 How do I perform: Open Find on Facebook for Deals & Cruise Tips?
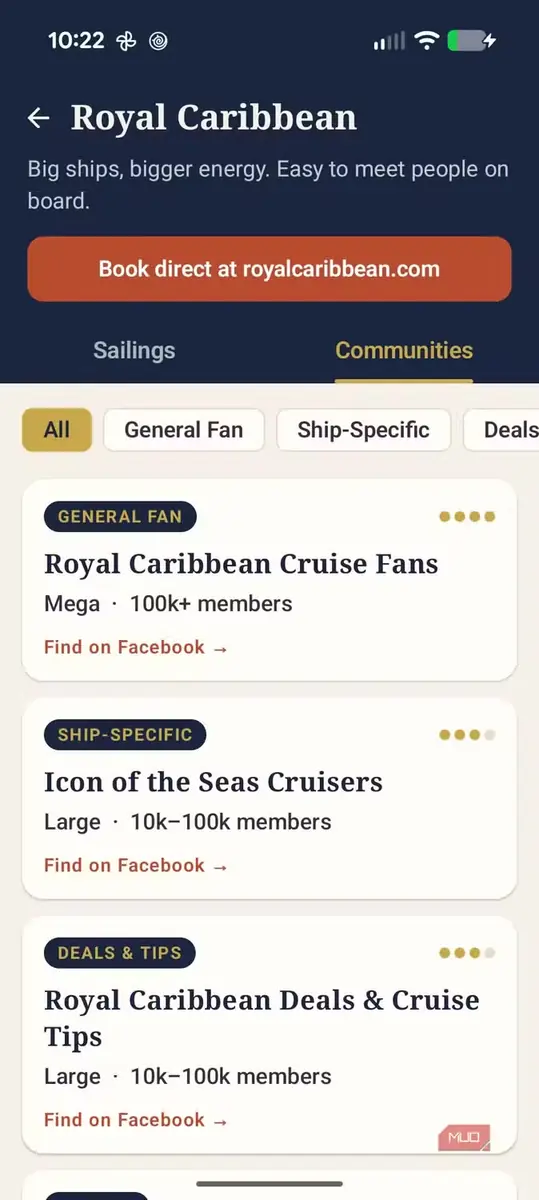click(136, 1121)
